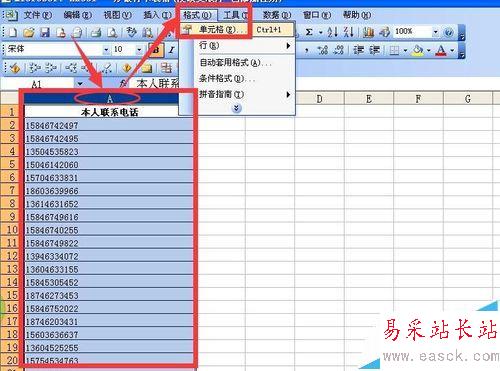Select column D header
The height and width of the screenshot is (371, 500).
(x=319, y=99)
